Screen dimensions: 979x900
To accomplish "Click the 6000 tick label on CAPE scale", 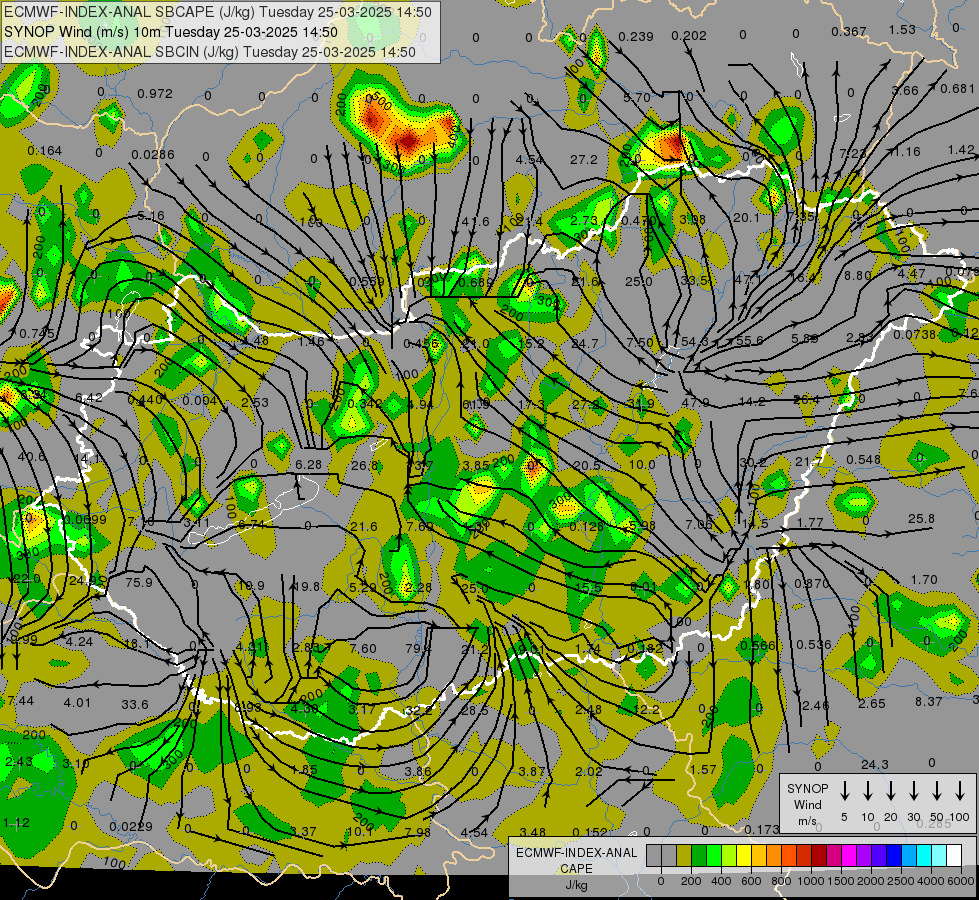I will pyautogui.click(x=960, y=881).
